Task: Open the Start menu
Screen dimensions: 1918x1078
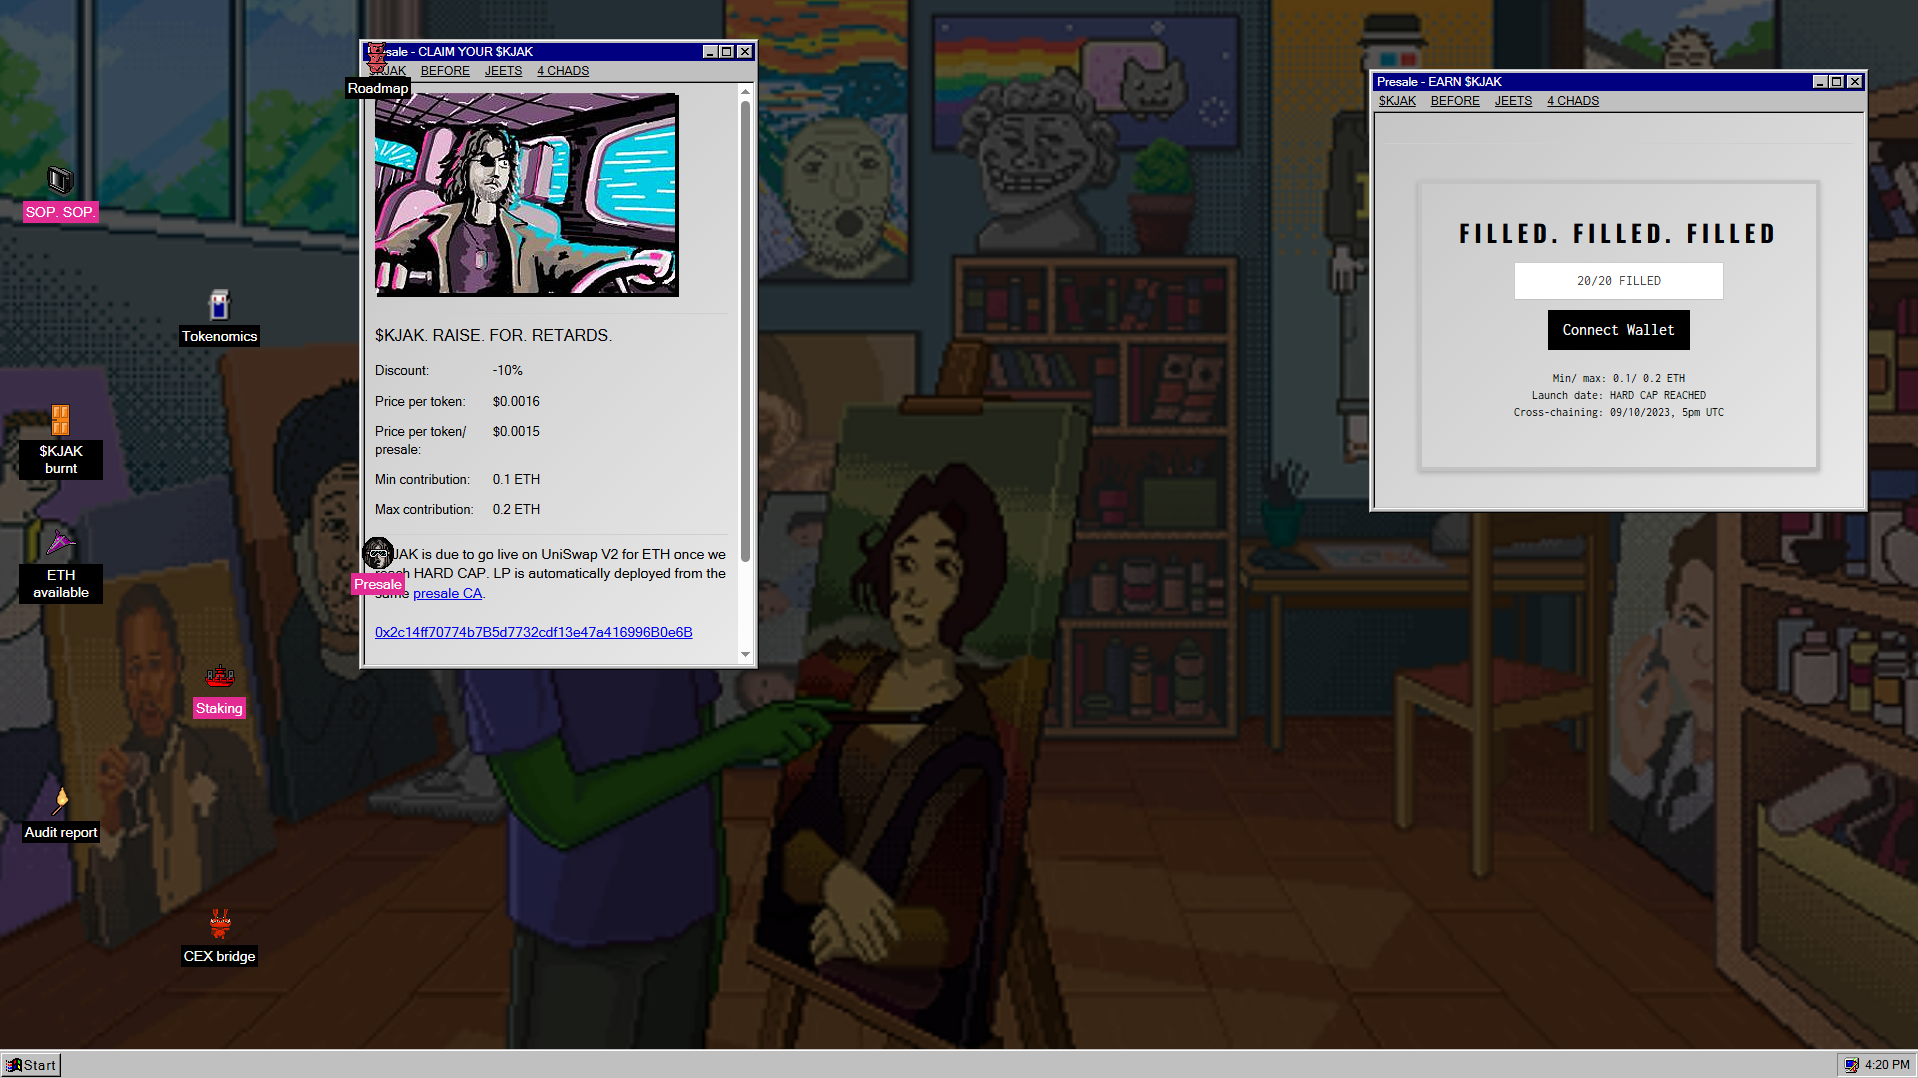Action: point(32,1065)
